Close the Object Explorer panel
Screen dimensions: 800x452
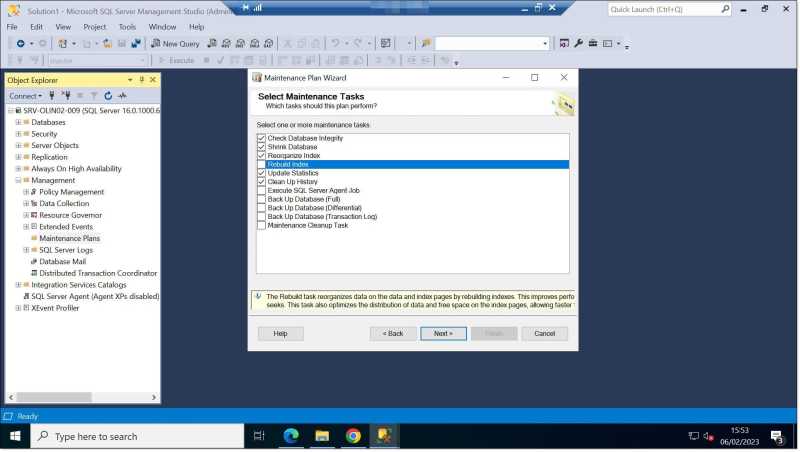[153, 80]
